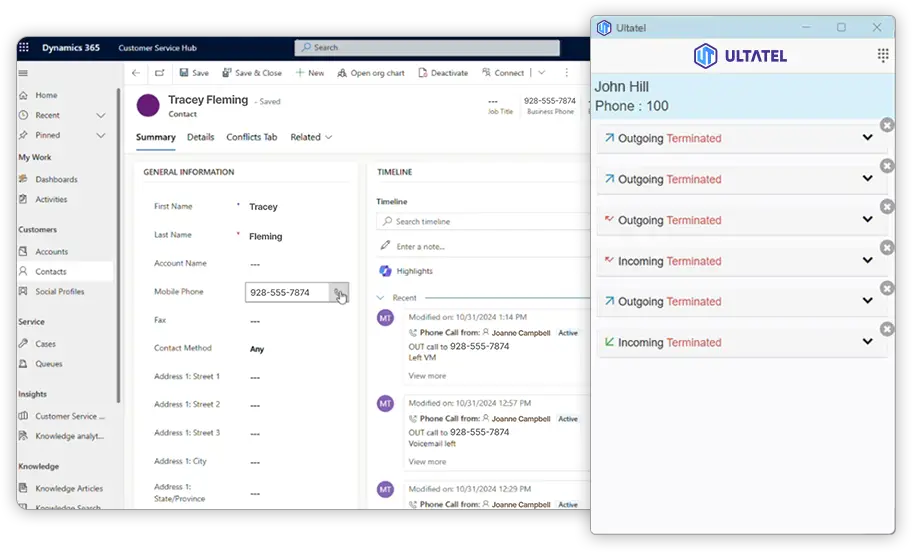Collapse the Recent timeline group
Screen dimensions: 912x552
pyautogui.click(x=380, y=298)
